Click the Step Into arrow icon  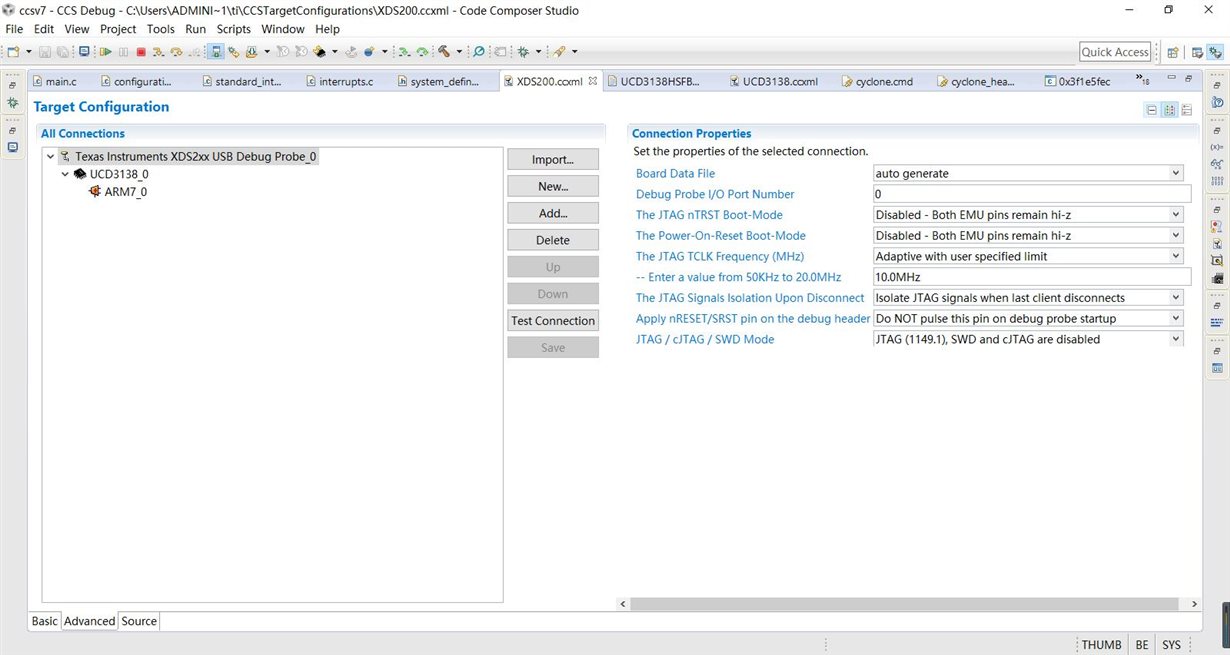click(x=158, y=51)
